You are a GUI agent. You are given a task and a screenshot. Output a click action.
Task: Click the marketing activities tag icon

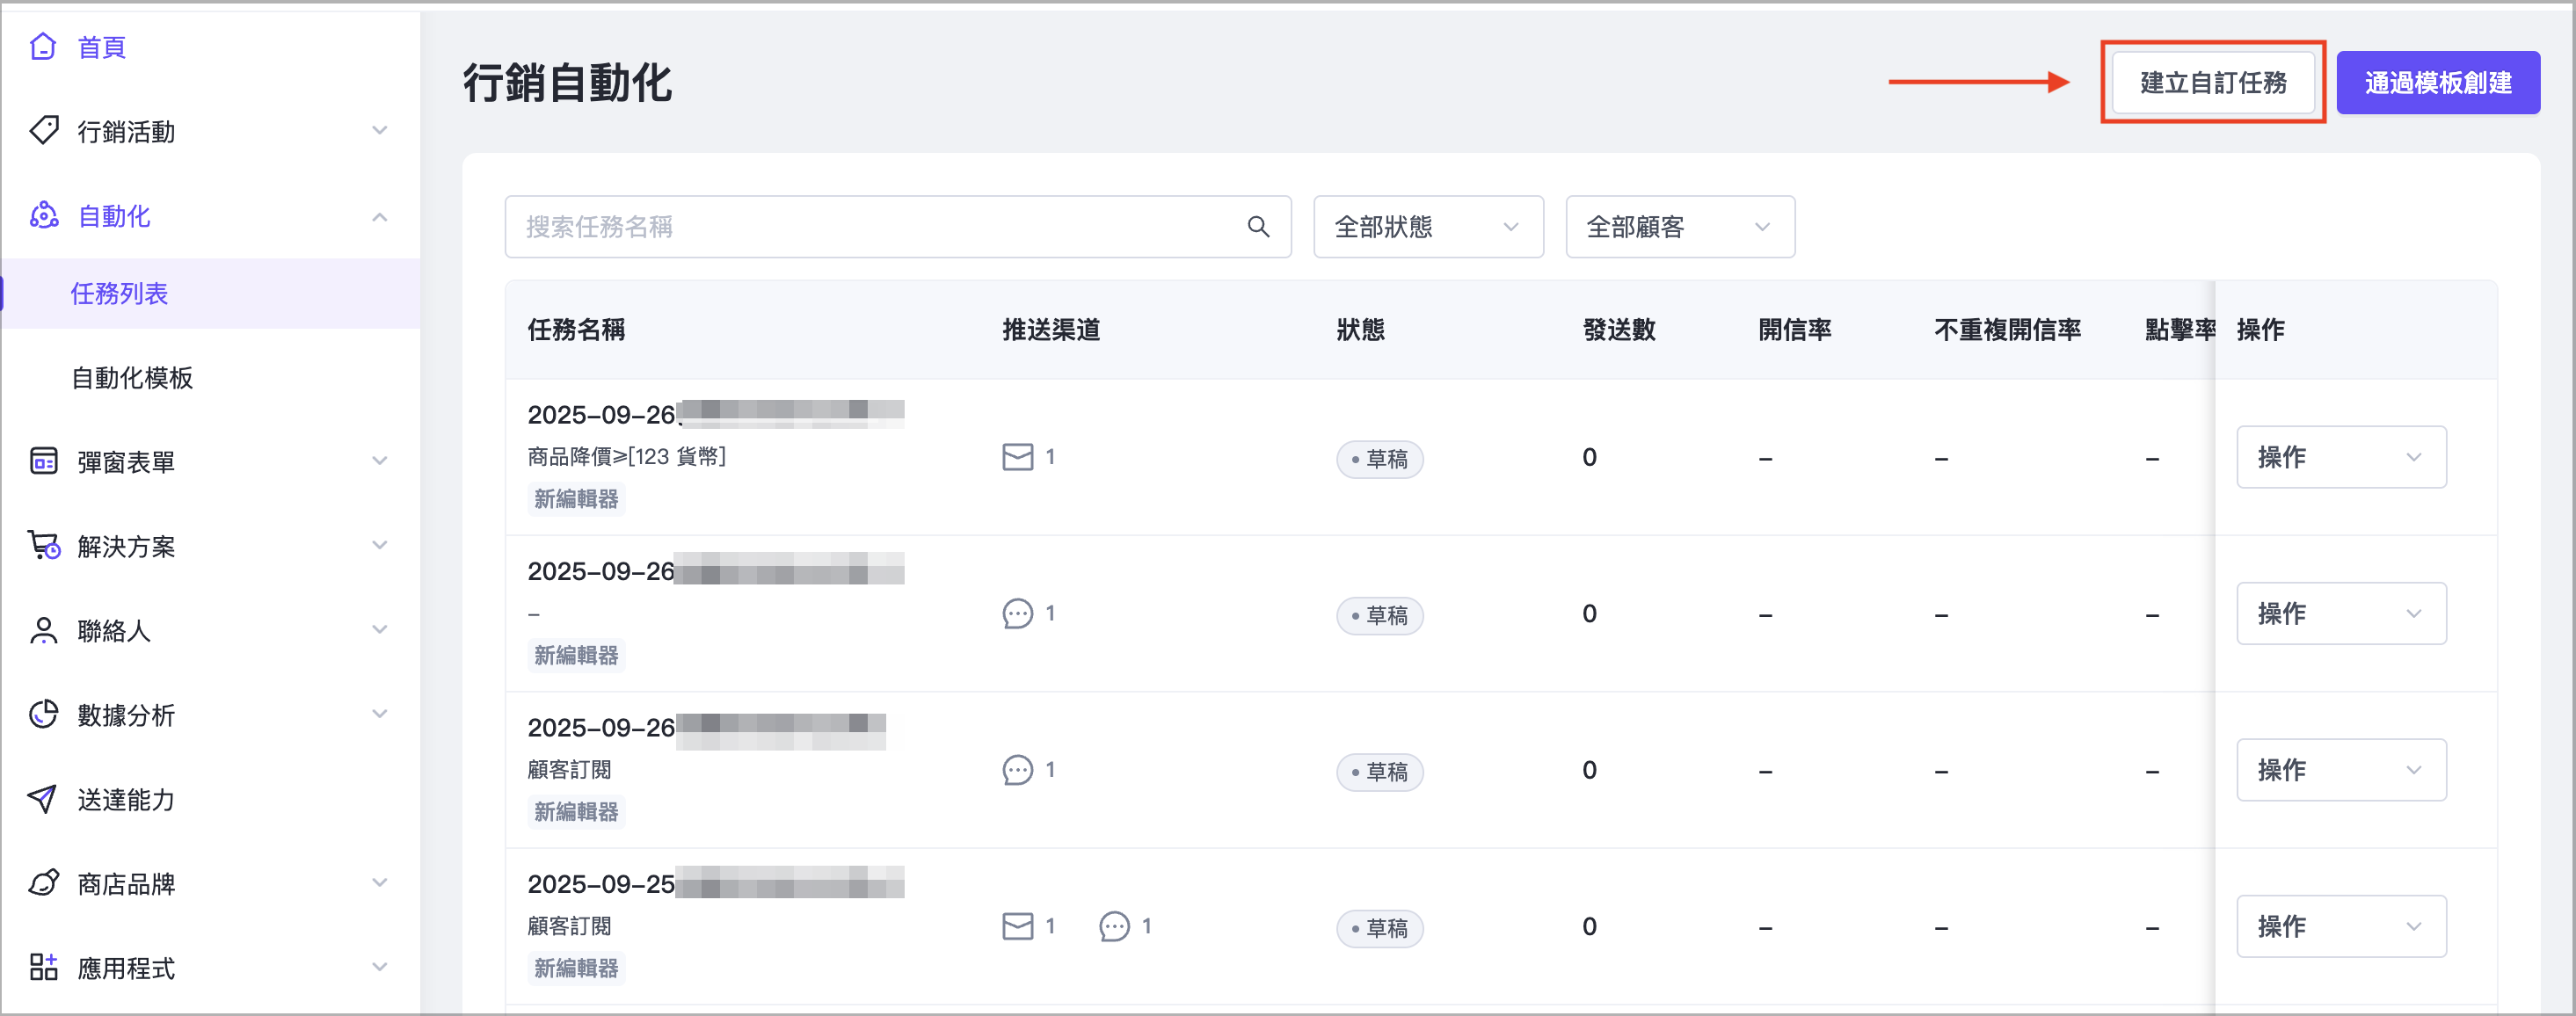43,130
